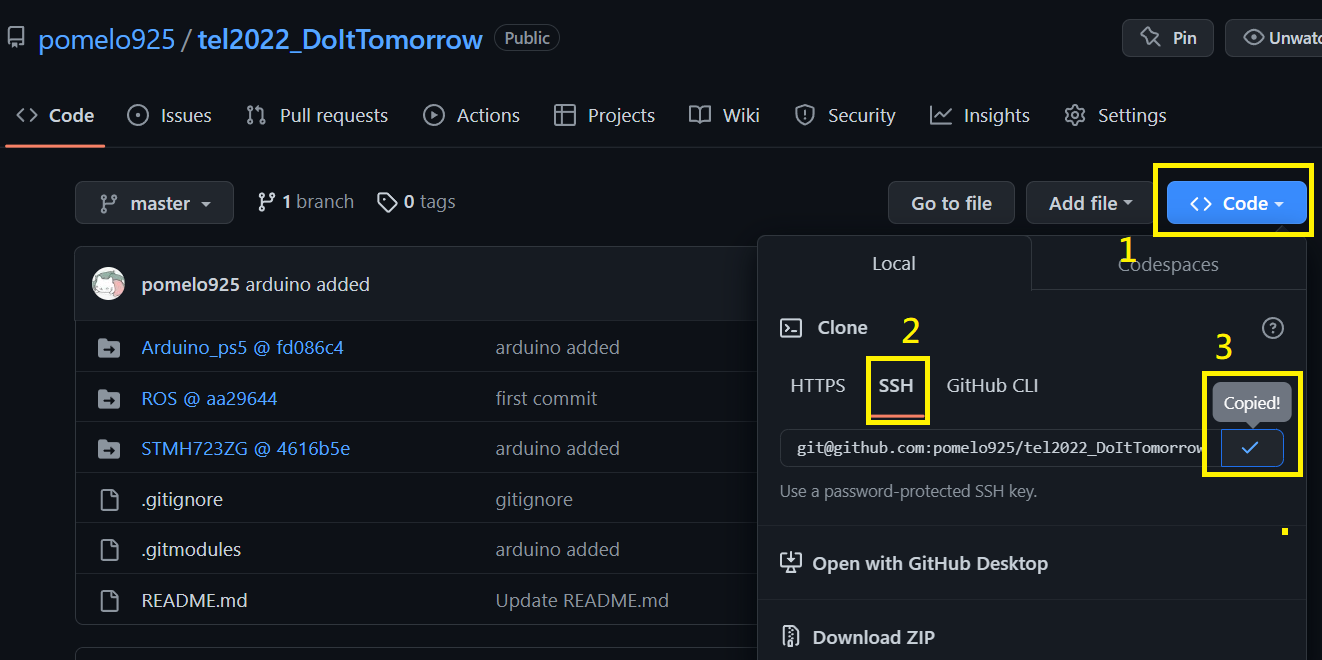View the Insights tab

pyautogui.click(x=979, y=116)
